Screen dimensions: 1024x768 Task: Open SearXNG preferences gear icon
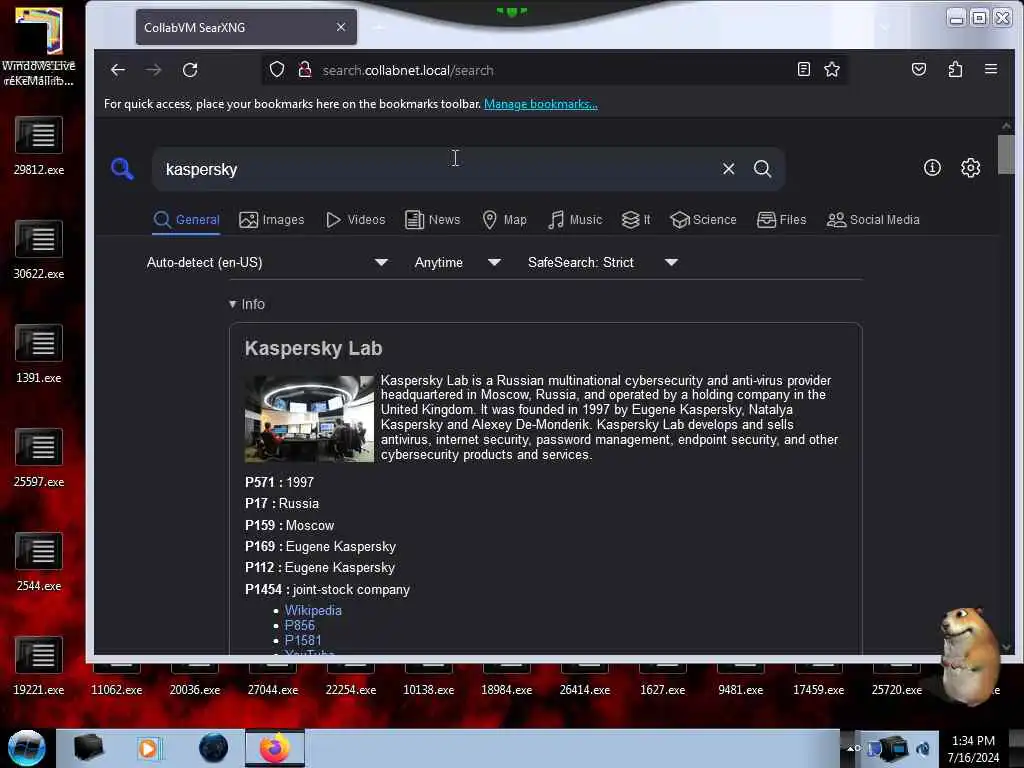click(970, 168)
